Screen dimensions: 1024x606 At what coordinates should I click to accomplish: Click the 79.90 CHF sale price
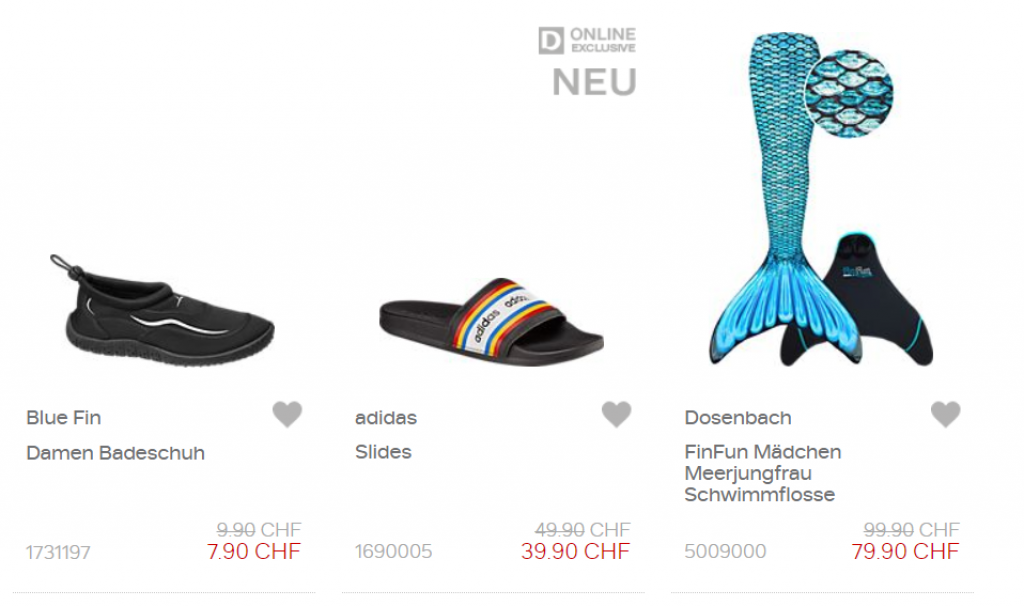click(x=905, y=552)
